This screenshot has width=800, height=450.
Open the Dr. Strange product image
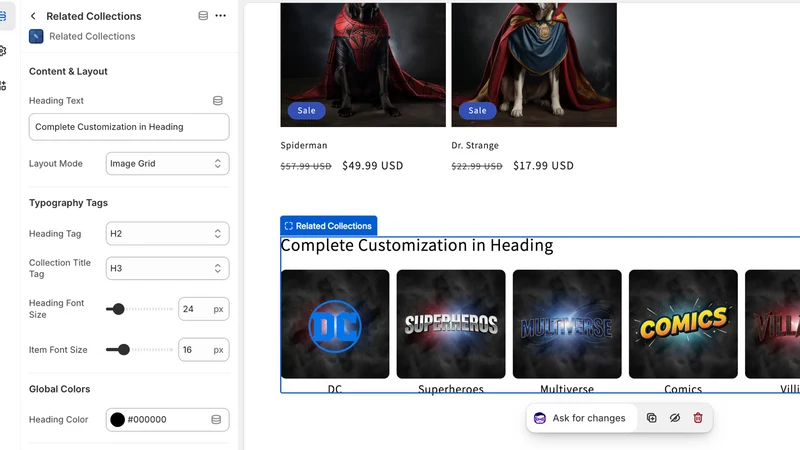coord(534,64)
